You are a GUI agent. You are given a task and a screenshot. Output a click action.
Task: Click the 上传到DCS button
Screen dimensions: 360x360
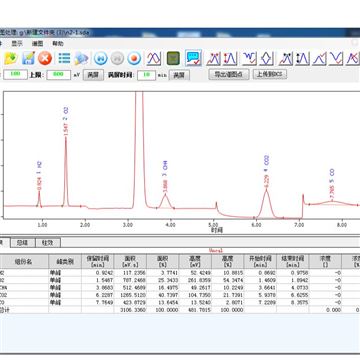(x=270, y=74)
